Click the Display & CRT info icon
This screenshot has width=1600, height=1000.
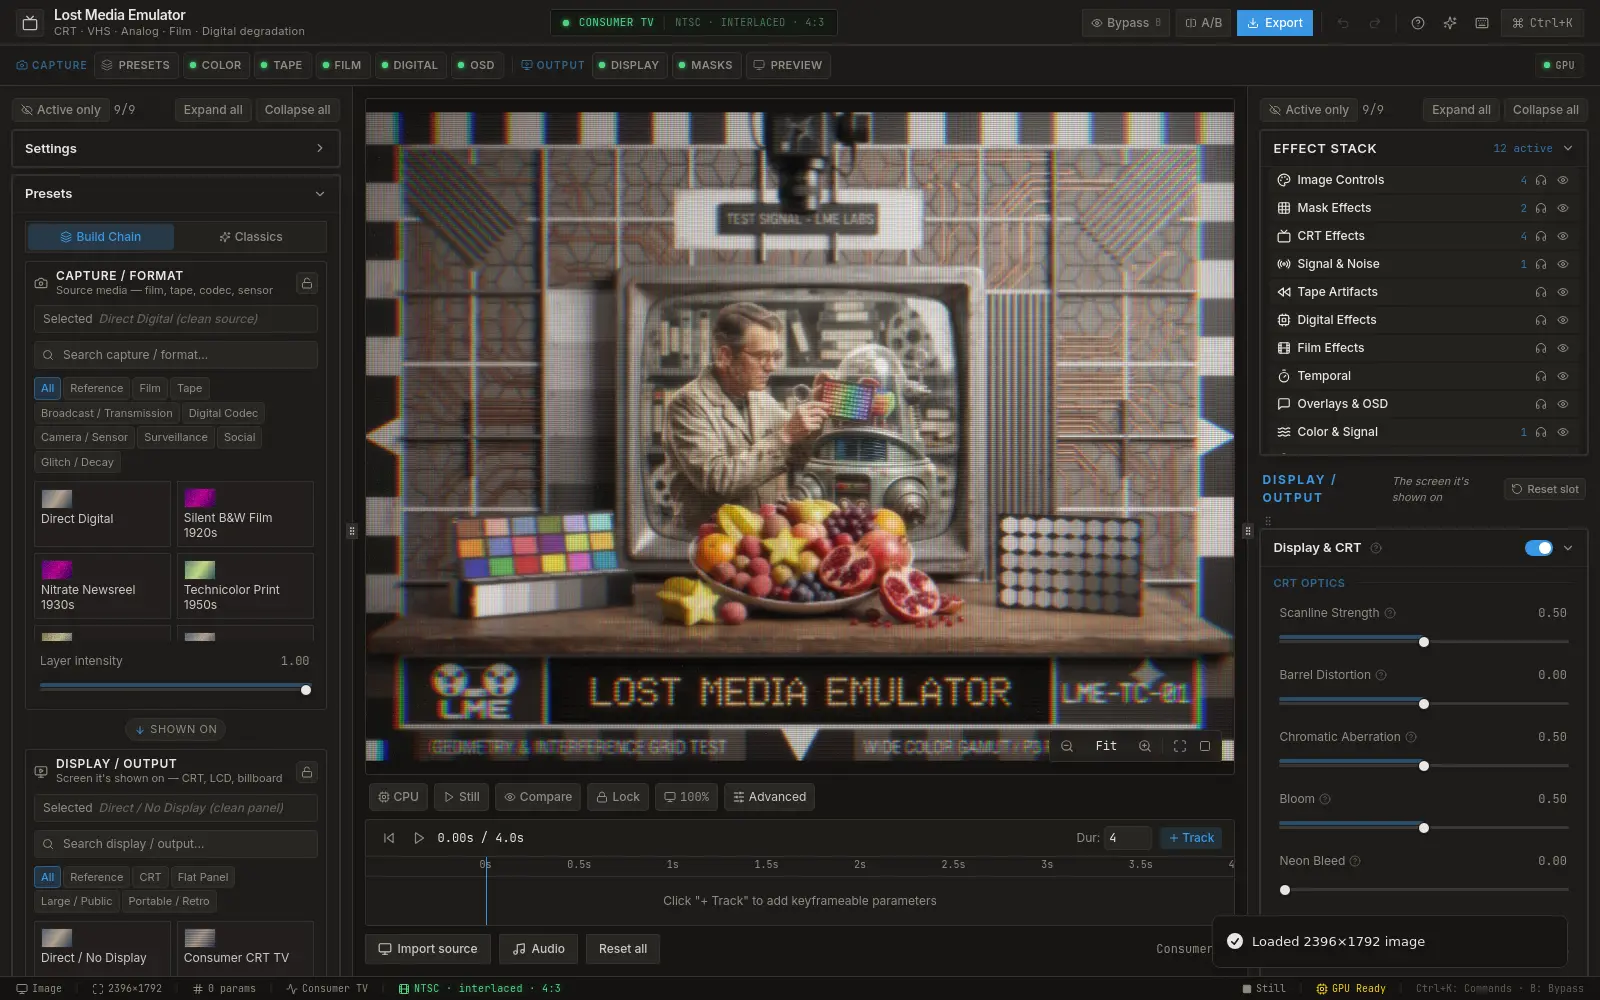[x=1376, y=548]
